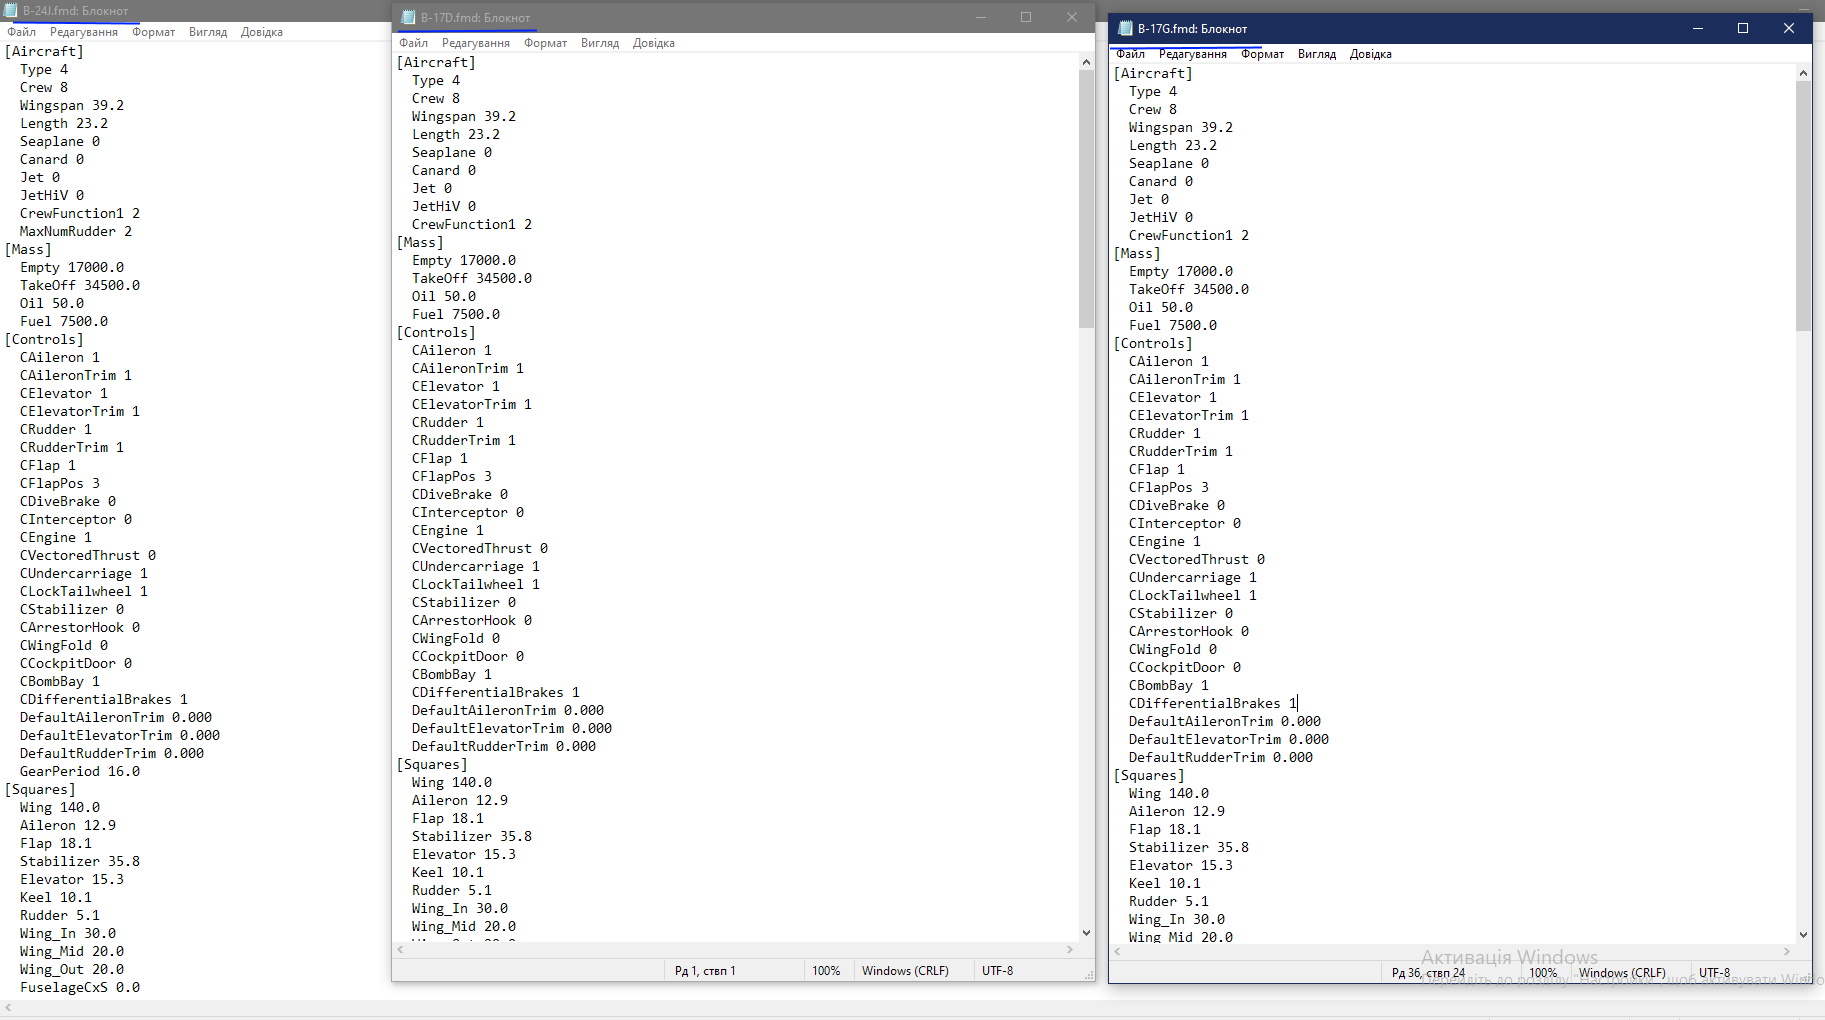This screenshot has height=1020, width=1825.
Task: Click 'Windows (CRLF)' in B-17G status bar
Action: pos(1622,973)
